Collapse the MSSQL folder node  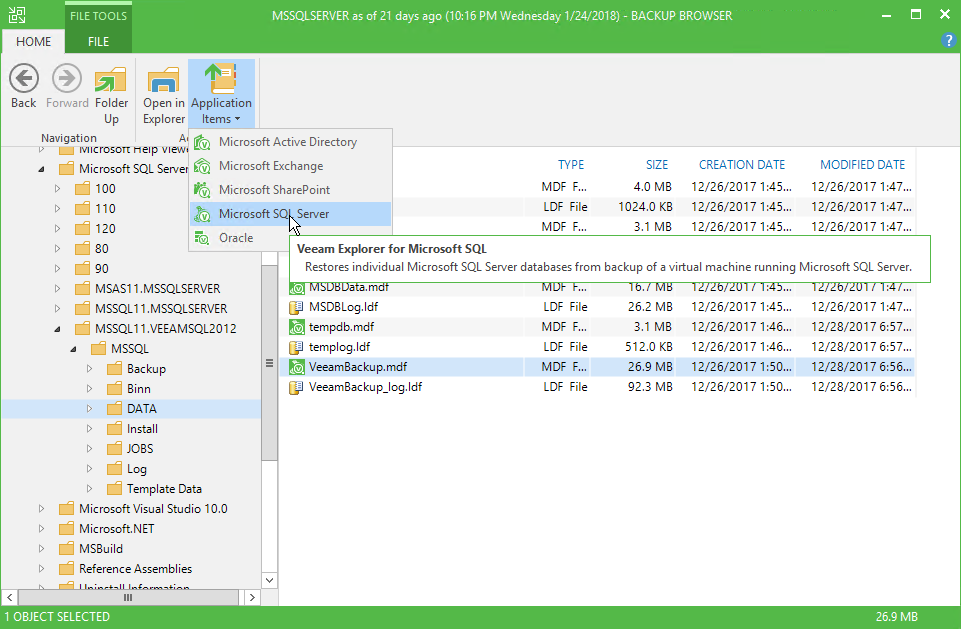pyautogui.click(x=73, y=349)
